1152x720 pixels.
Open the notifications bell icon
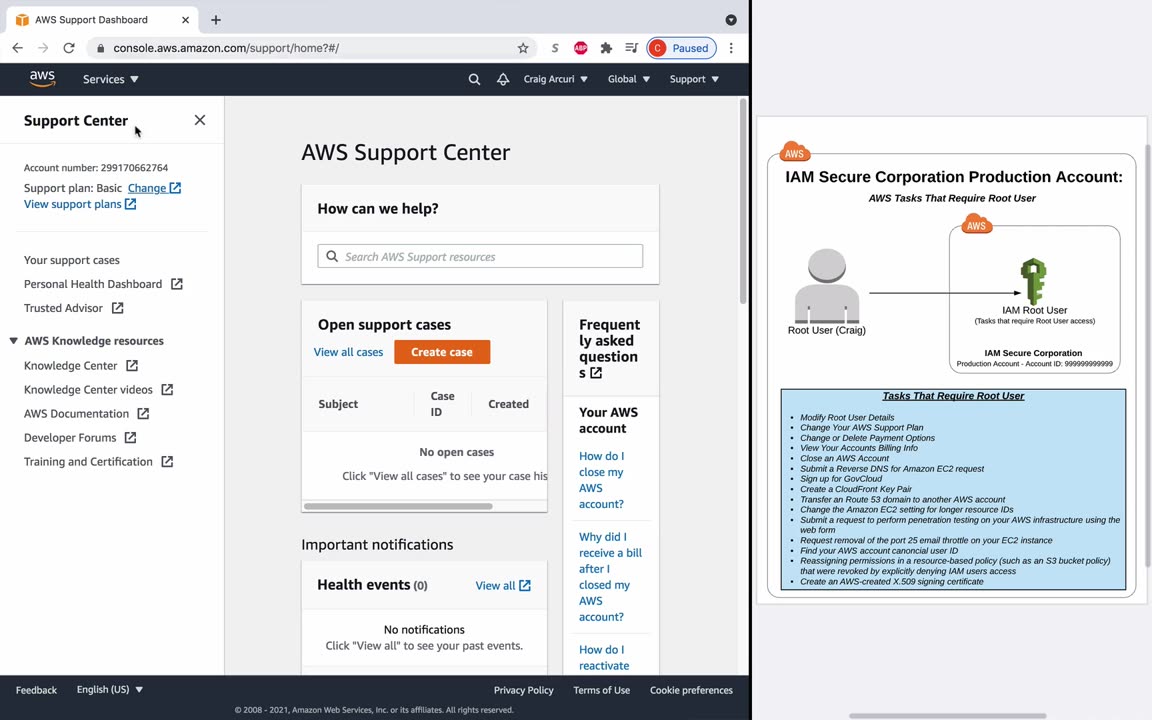click(x=503, y=79)
